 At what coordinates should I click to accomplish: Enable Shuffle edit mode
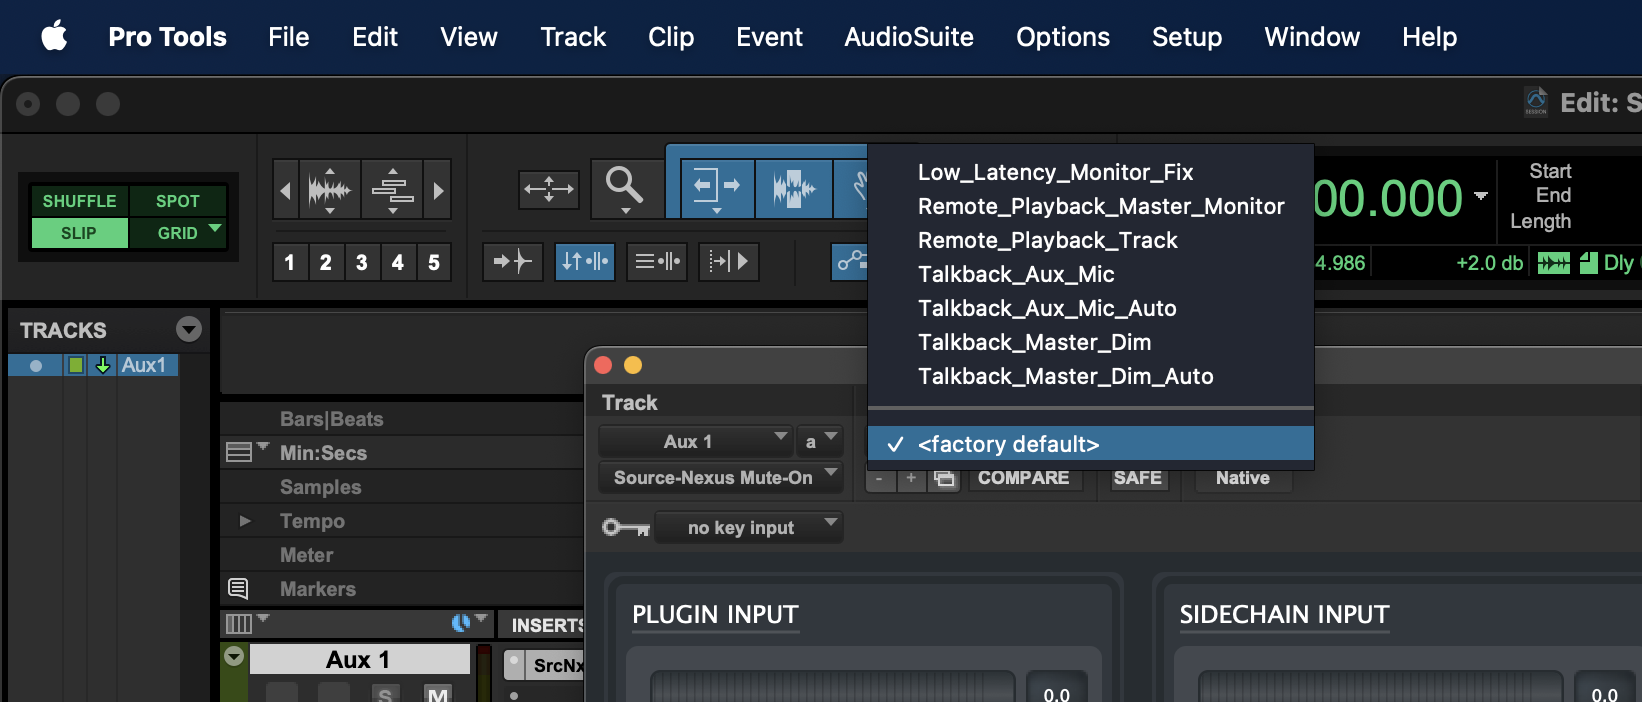[79, 201]
